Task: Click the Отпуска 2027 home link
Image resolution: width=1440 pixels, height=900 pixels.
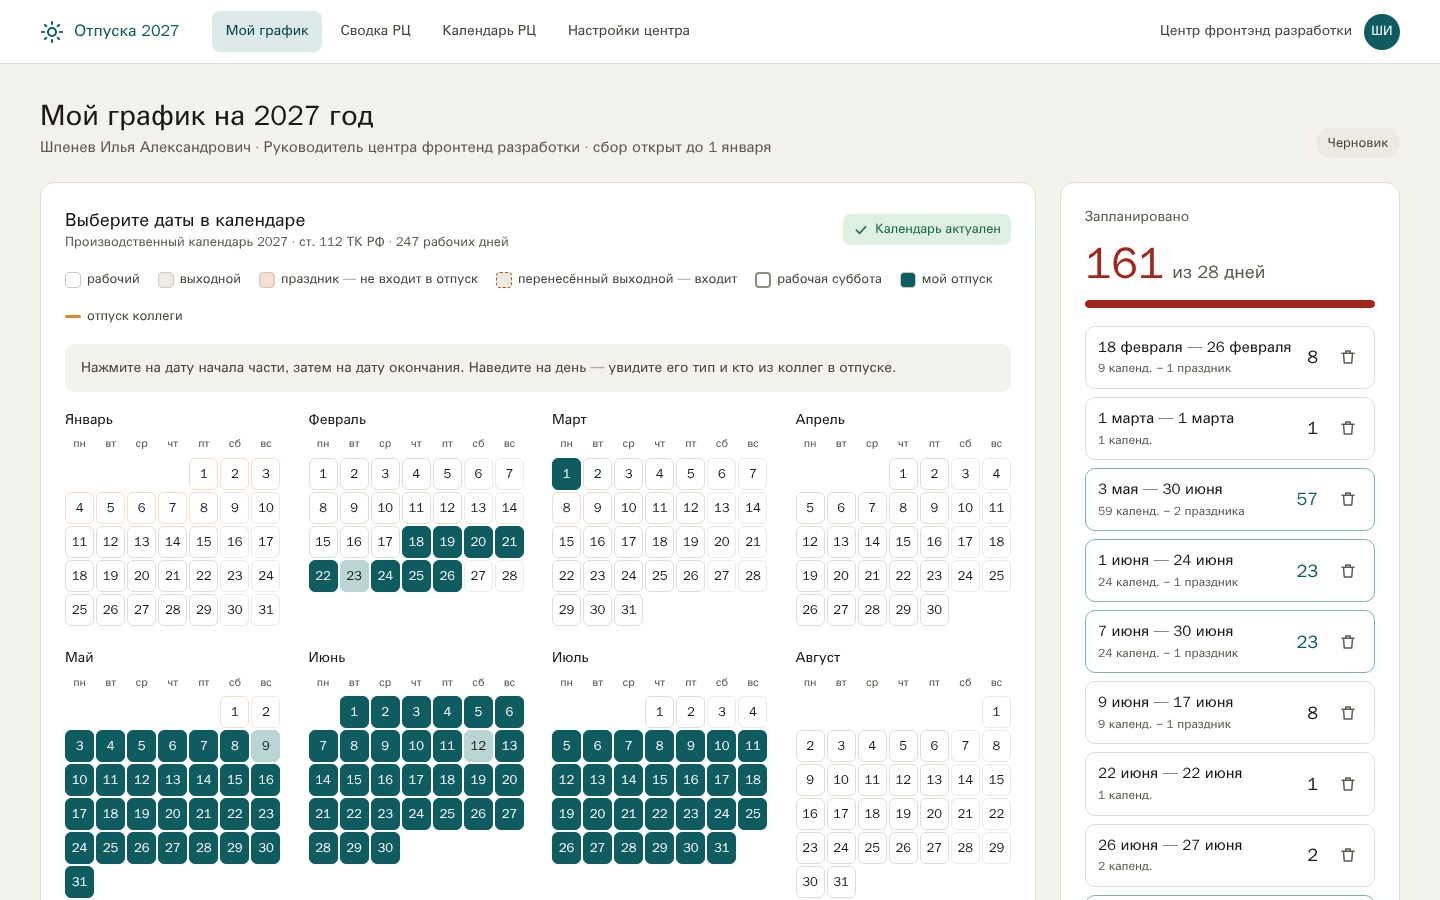Action: click(110, 31)
